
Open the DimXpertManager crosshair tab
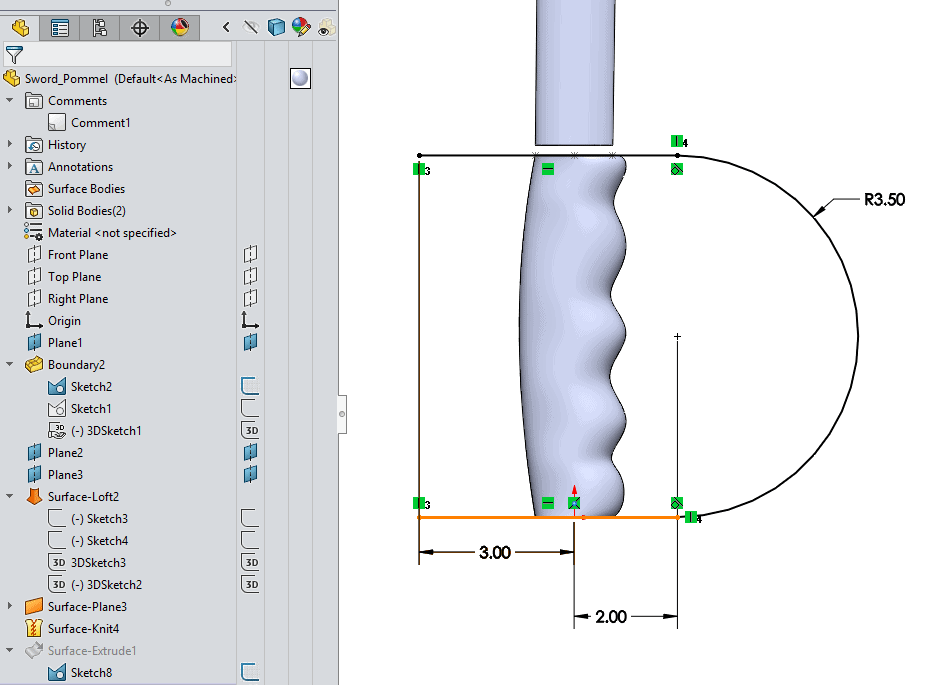(x=140, y=28)
